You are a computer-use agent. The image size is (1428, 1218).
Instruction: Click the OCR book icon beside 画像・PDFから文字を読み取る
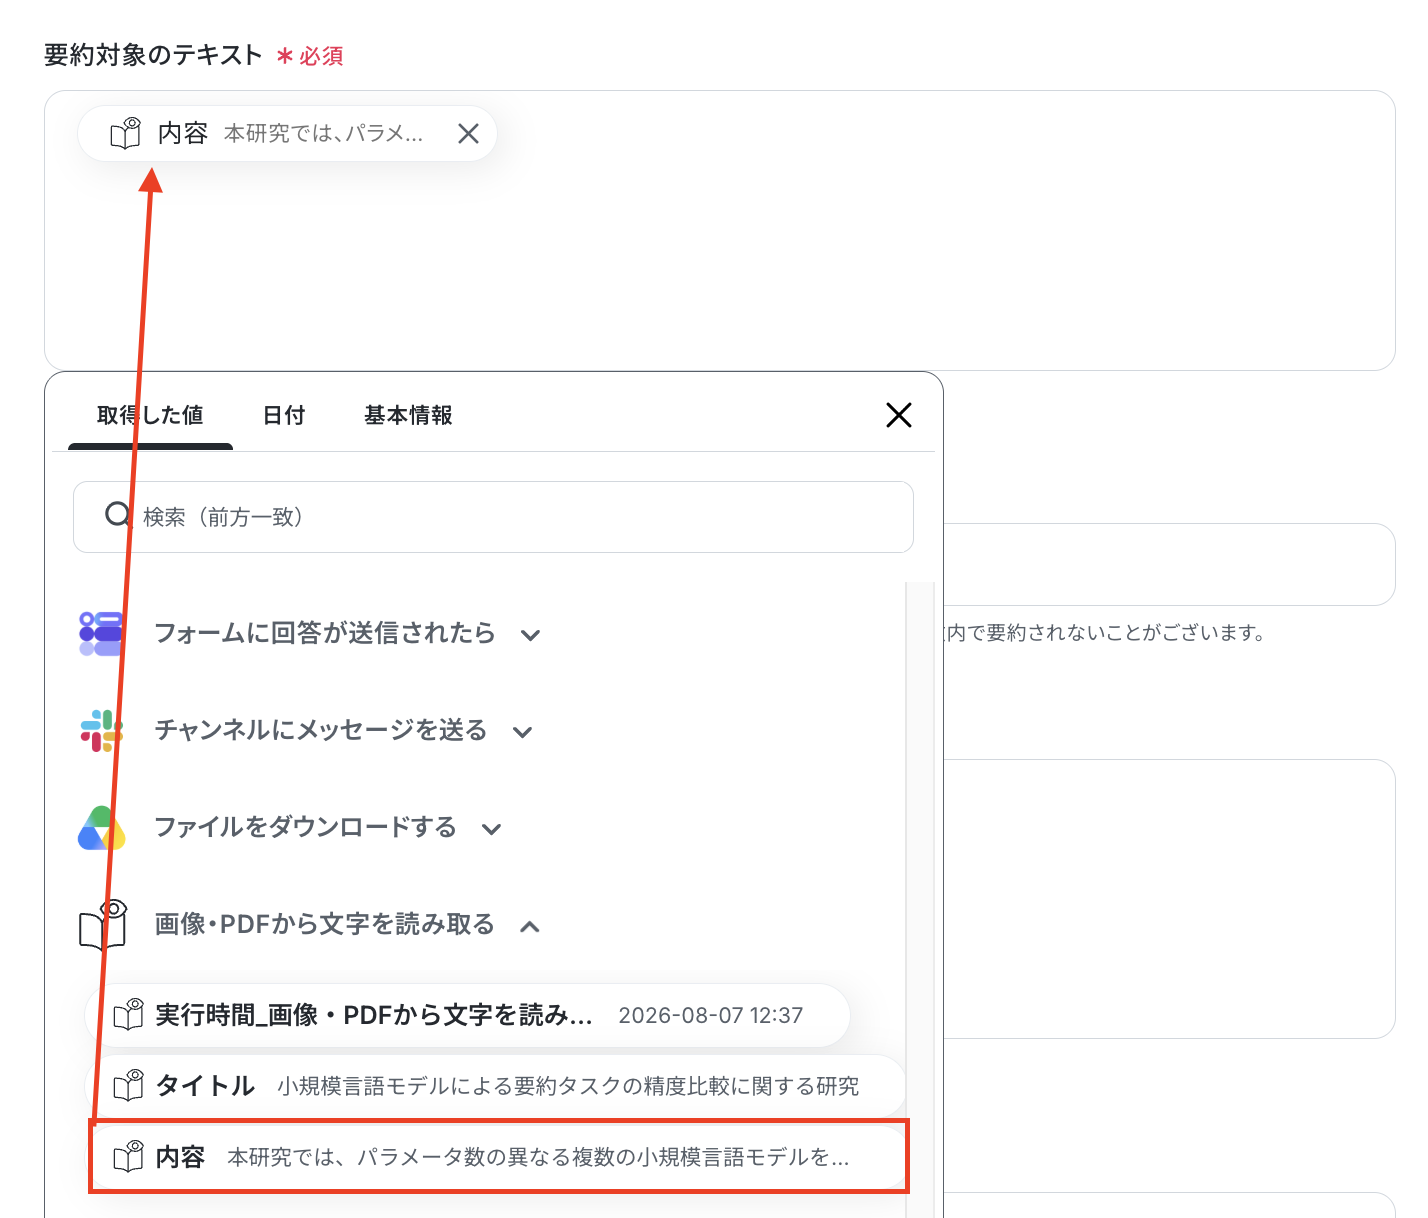pos(103,925)
